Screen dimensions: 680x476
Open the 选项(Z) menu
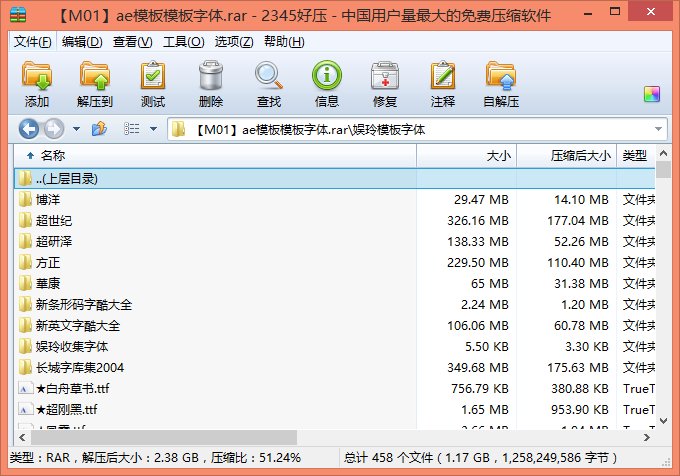point(234,42)
